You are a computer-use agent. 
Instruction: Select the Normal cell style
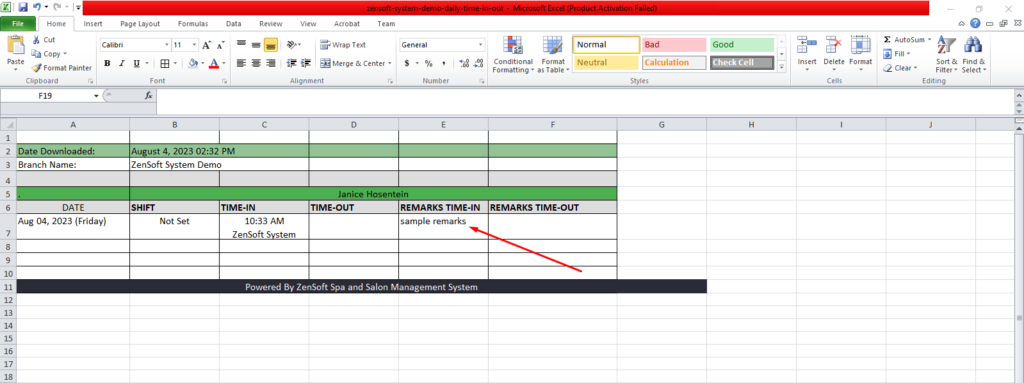click(x=606, y=45)
